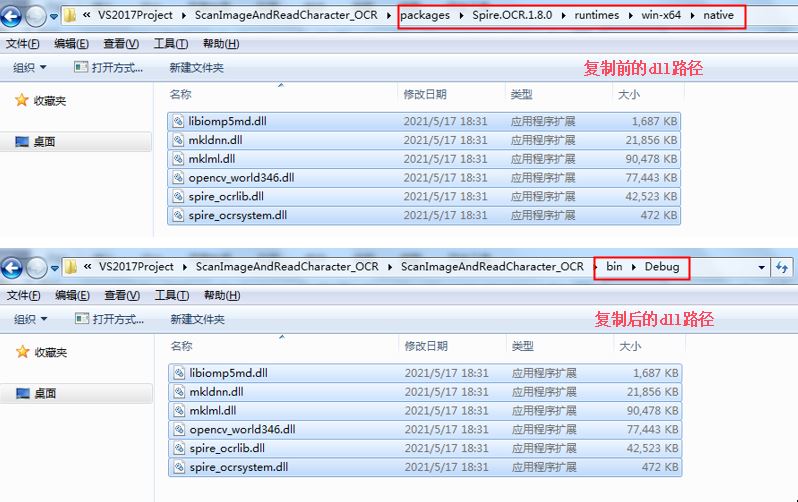This screenshot has height=502, width=798.
Task: Click win-x64 breadcrumb in top address bar
Action: (661, 15)
